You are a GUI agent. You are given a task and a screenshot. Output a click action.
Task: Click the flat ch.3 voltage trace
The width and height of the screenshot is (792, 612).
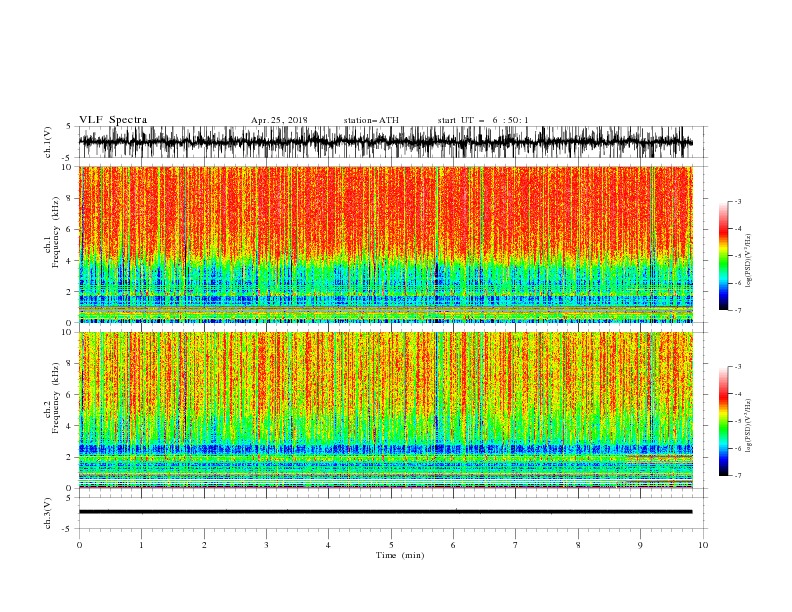tap(385, 512)
